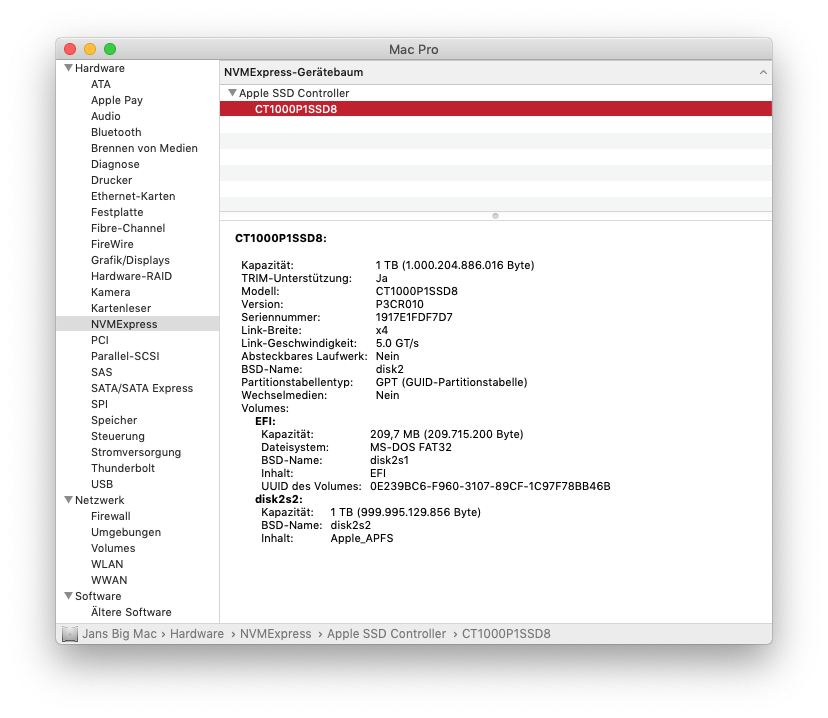Collapse the Hardware section in sidebar
828x718 pixels.
(68, 68)
